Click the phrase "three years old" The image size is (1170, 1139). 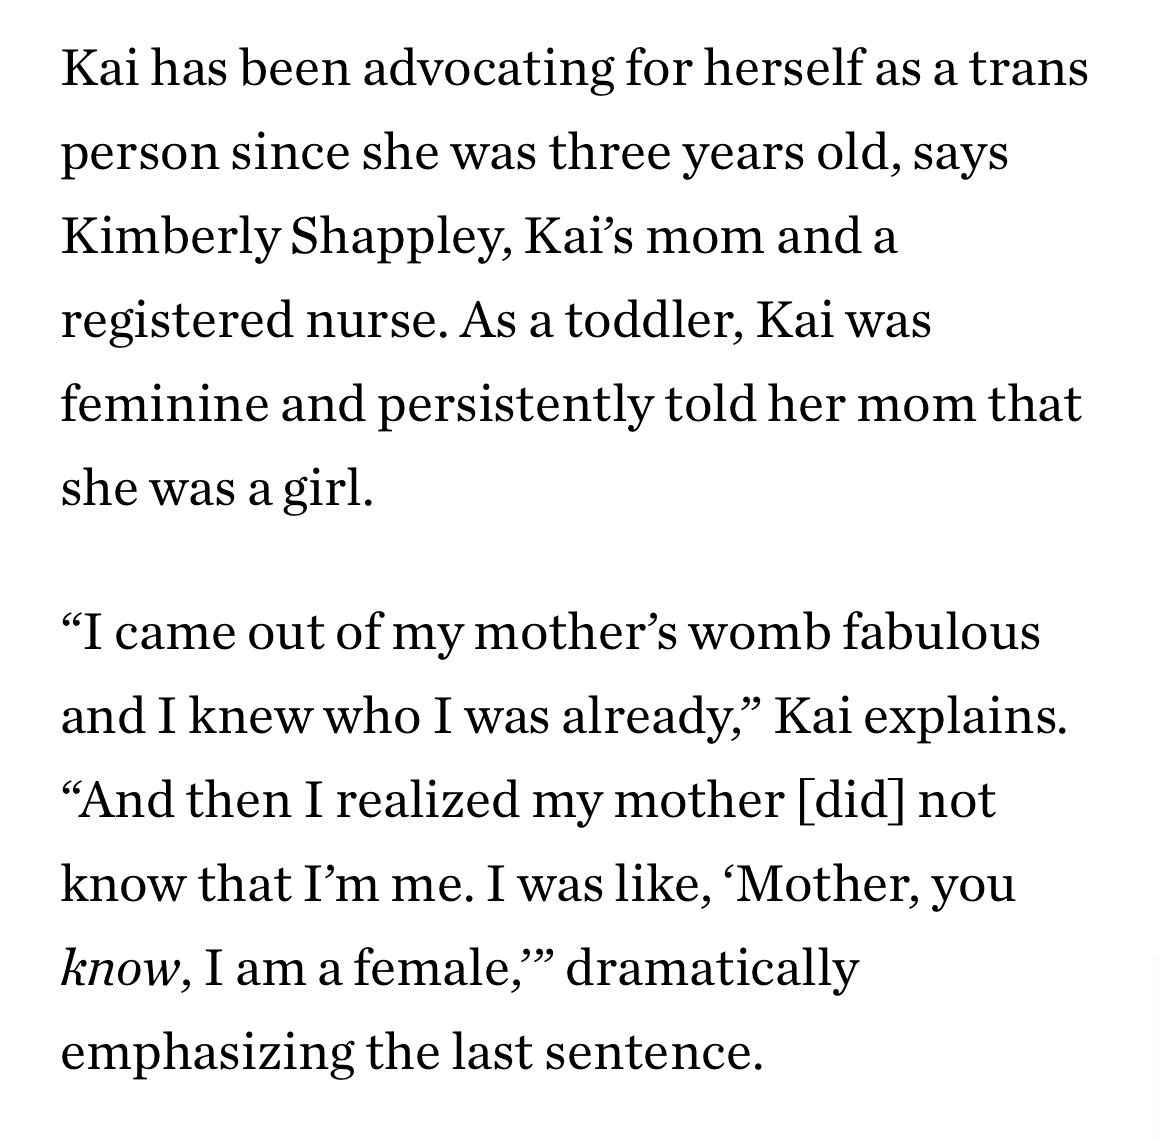tap(726, 154)
